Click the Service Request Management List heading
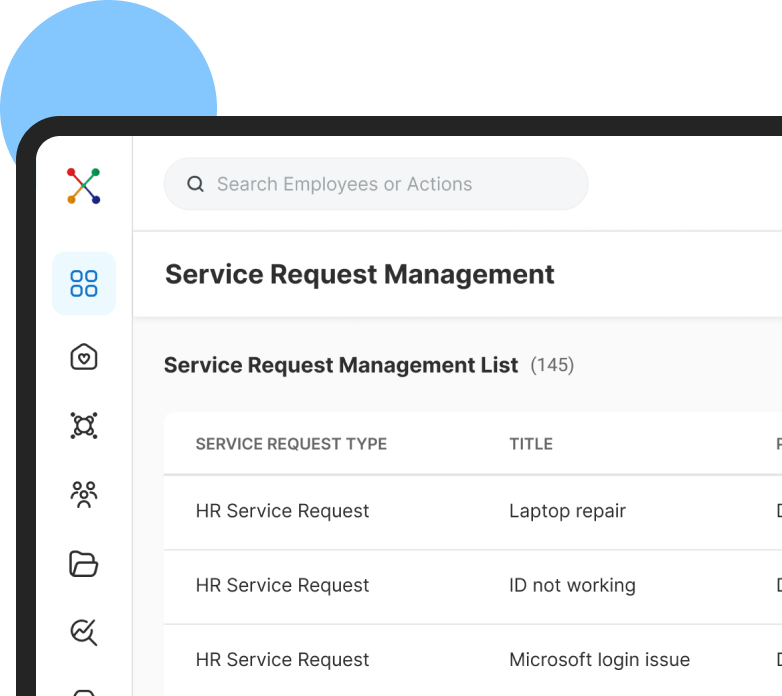Image resolution: width=782 pixels, height=696 pixels. [x=341, y=365]
